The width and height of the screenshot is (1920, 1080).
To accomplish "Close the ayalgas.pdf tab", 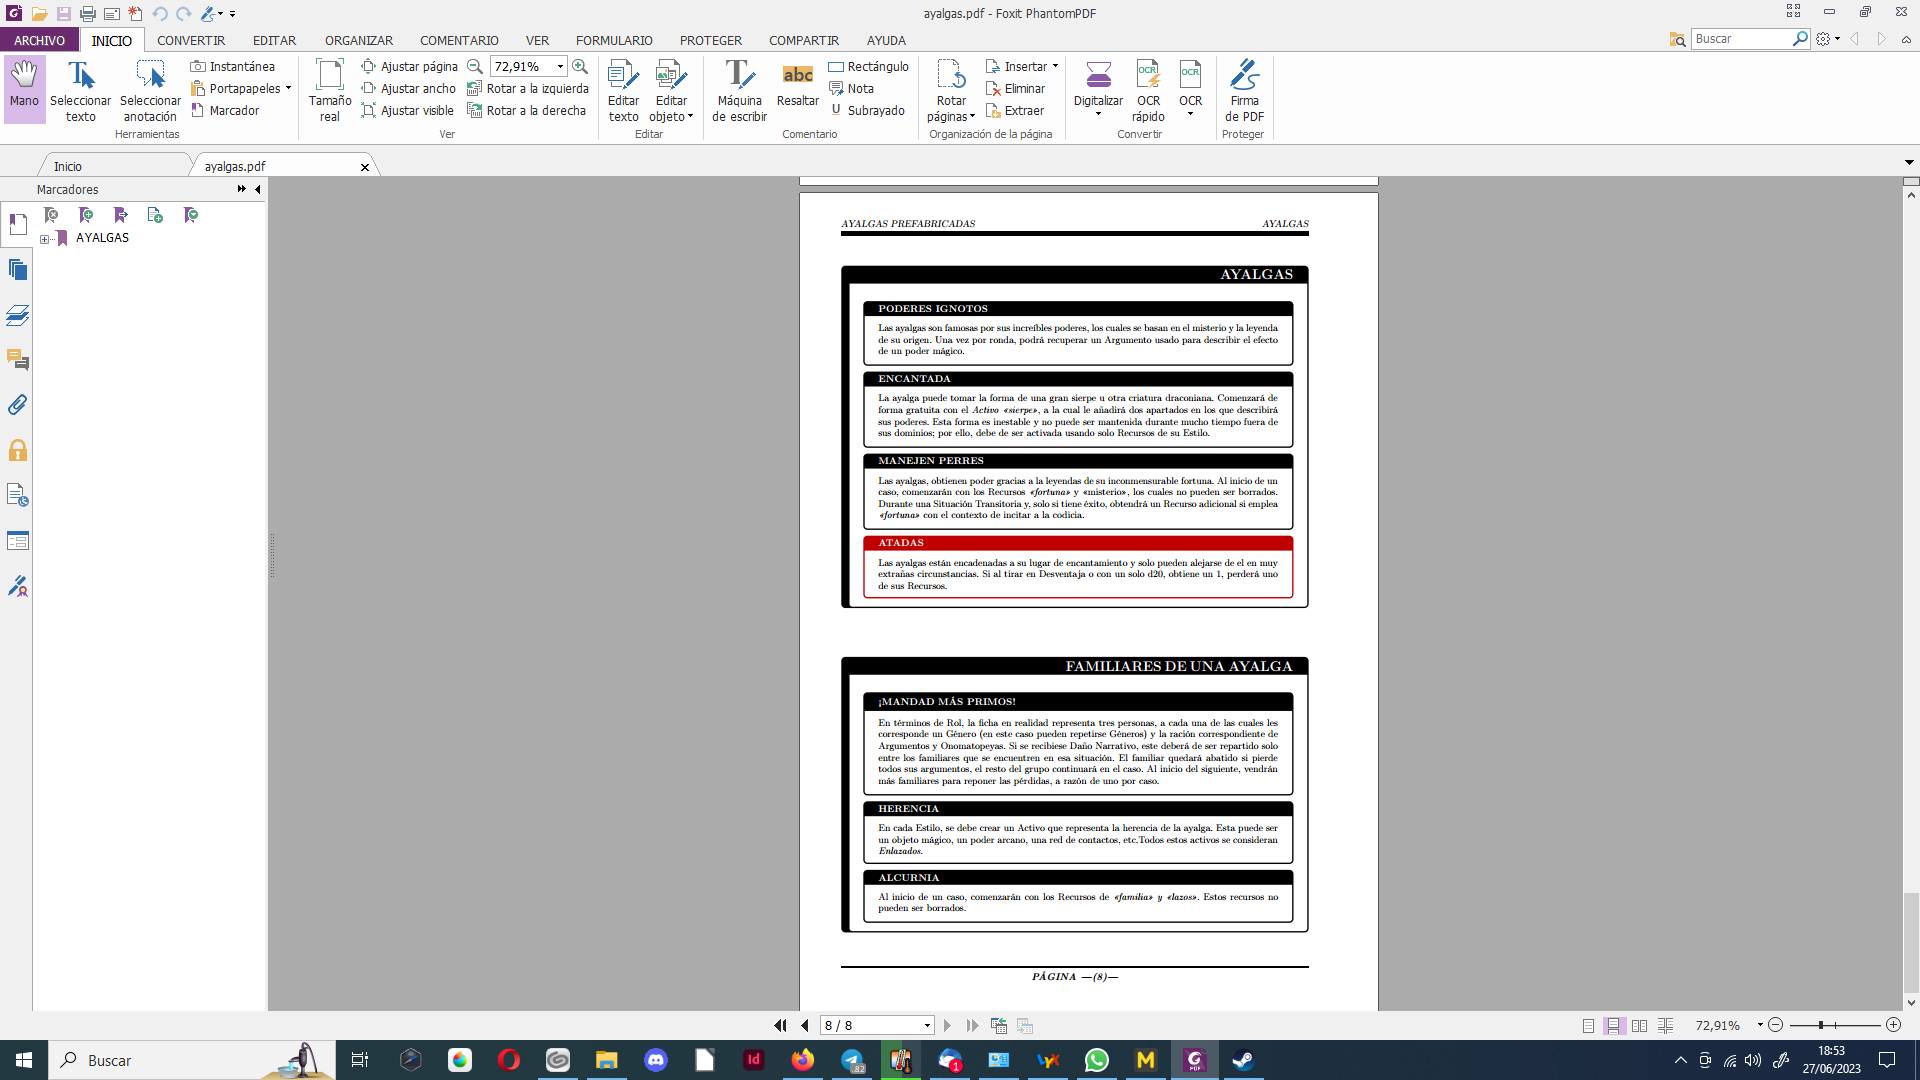I will click(365, 167).
